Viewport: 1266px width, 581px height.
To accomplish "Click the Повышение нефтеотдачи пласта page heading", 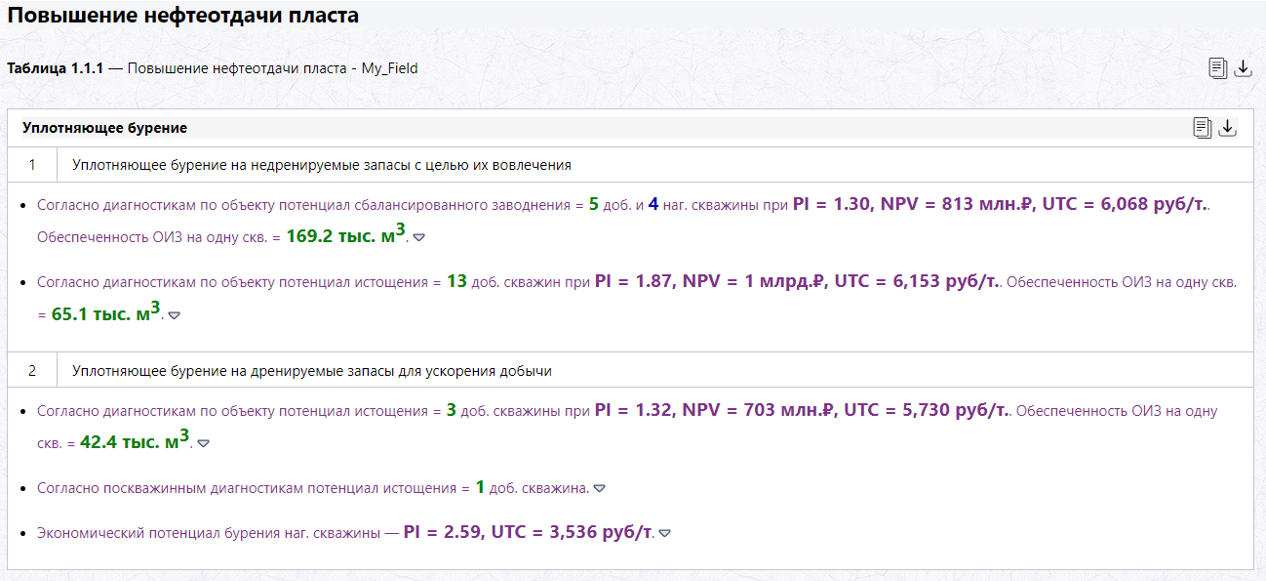I will [183, 16].
